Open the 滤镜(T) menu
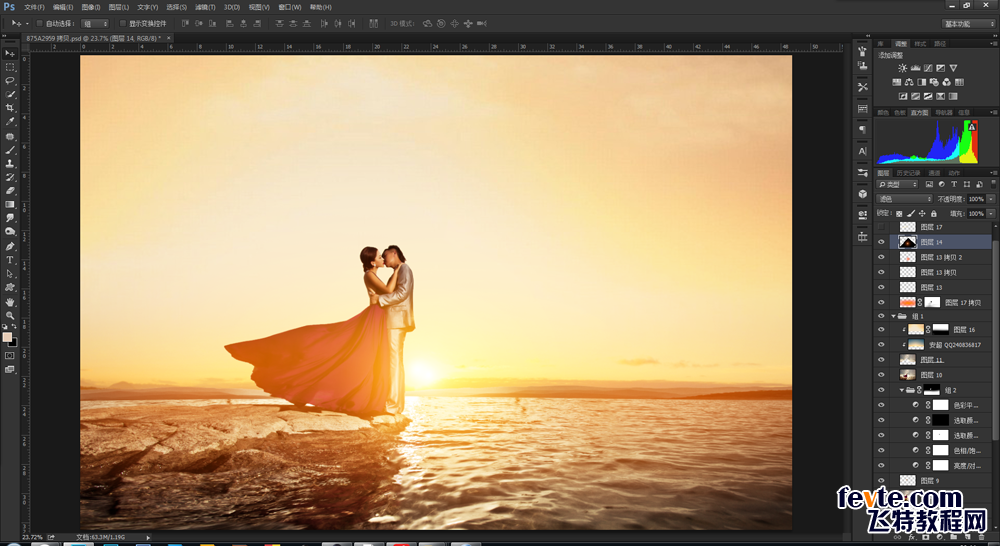The height and width of the screenshot is (546, 1000). coord(205,7)
